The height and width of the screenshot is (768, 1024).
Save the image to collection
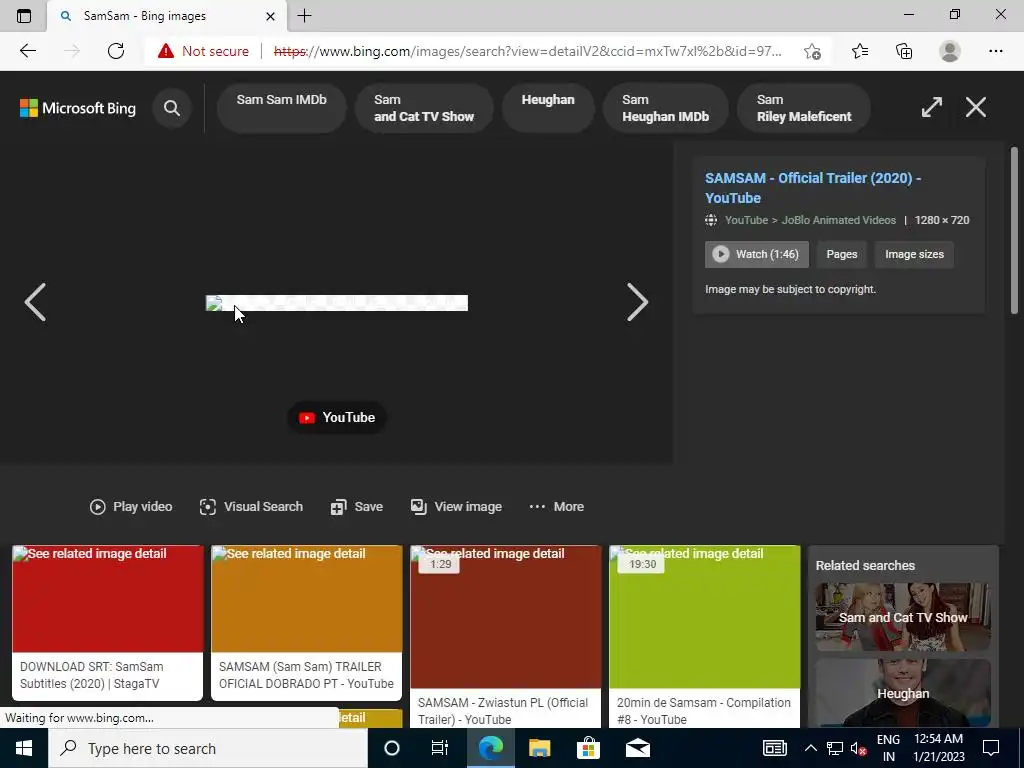point(357,507)
